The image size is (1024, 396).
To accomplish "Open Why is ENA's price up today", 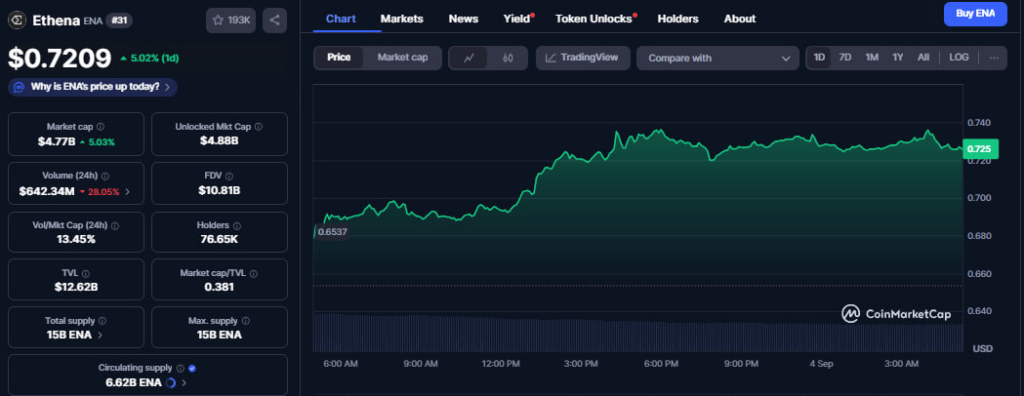I will (x=93, y=87).
